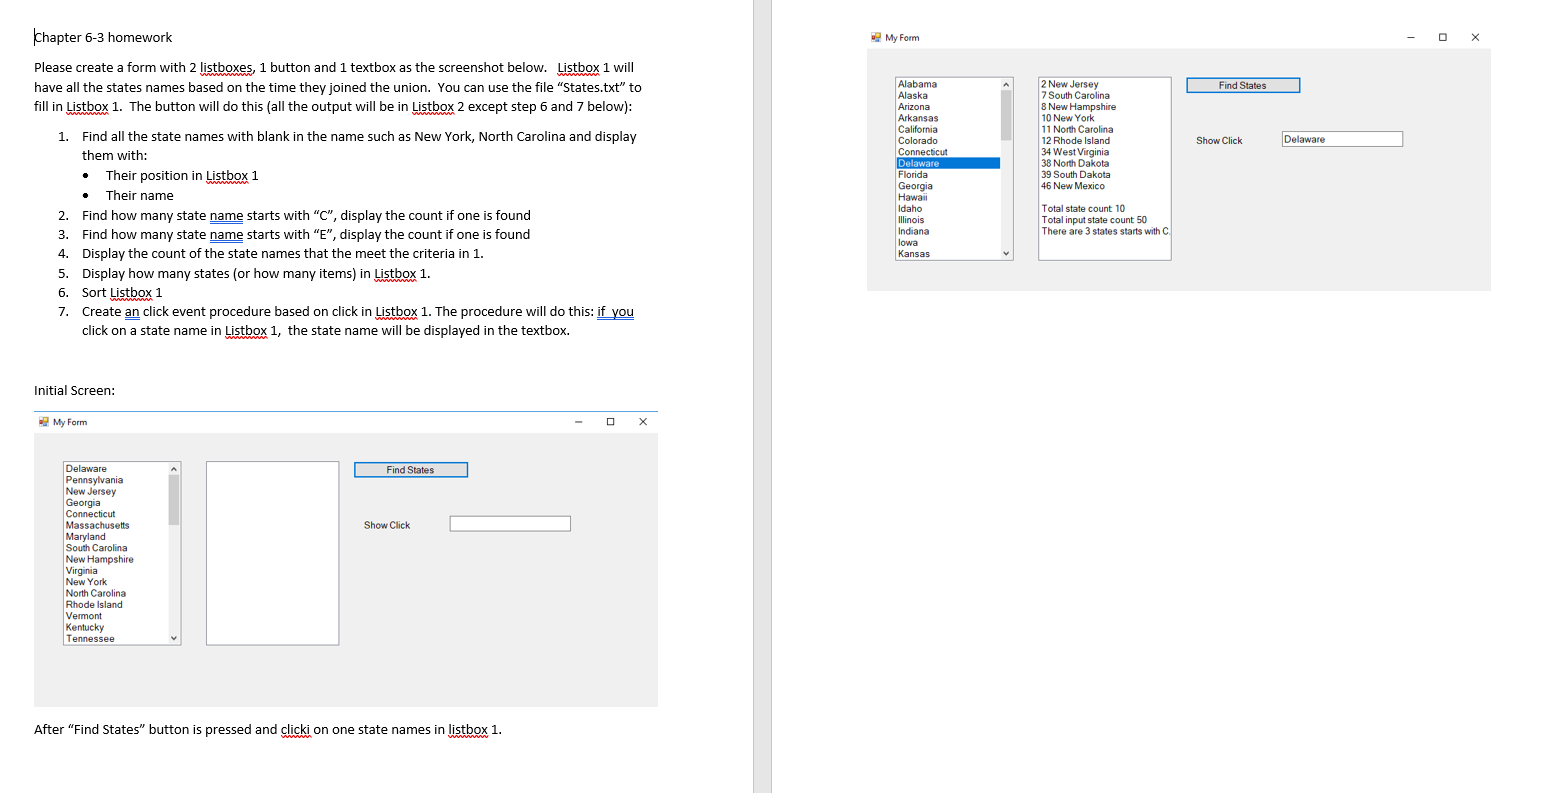Click the scroll-down arrow in the screenshot's Delaware listbox
This screenshot has height=793, width=1545.
(x=174, y=638)
